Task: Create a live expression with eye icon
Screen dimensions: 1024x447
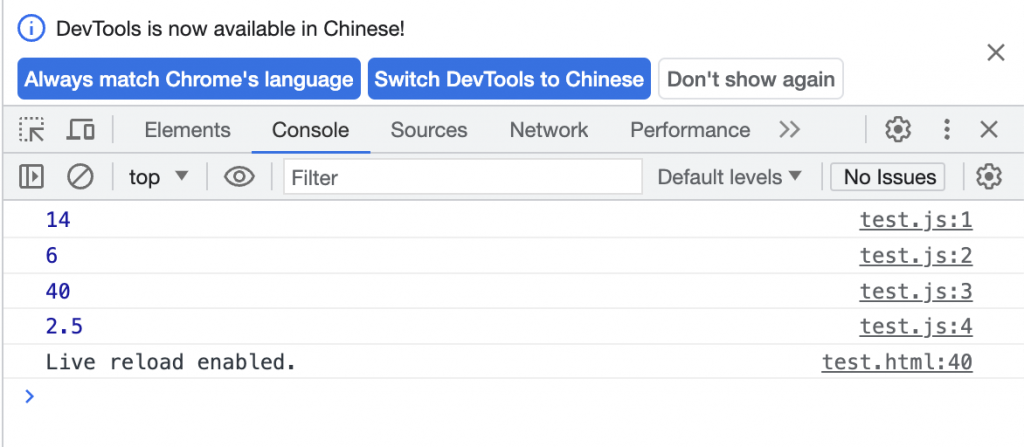Action: [239, 177]
